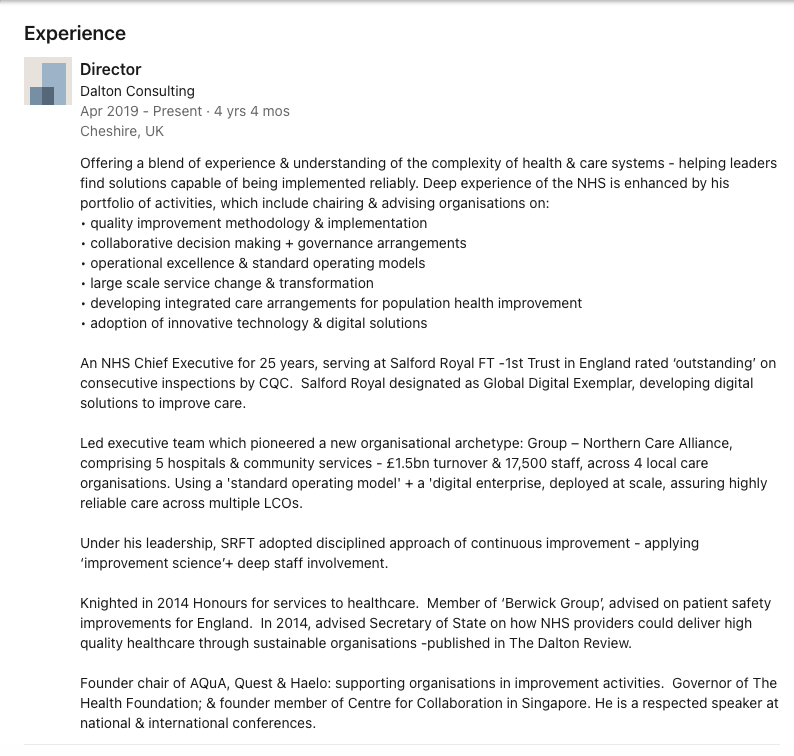Open the Director job title

(110, 69)
